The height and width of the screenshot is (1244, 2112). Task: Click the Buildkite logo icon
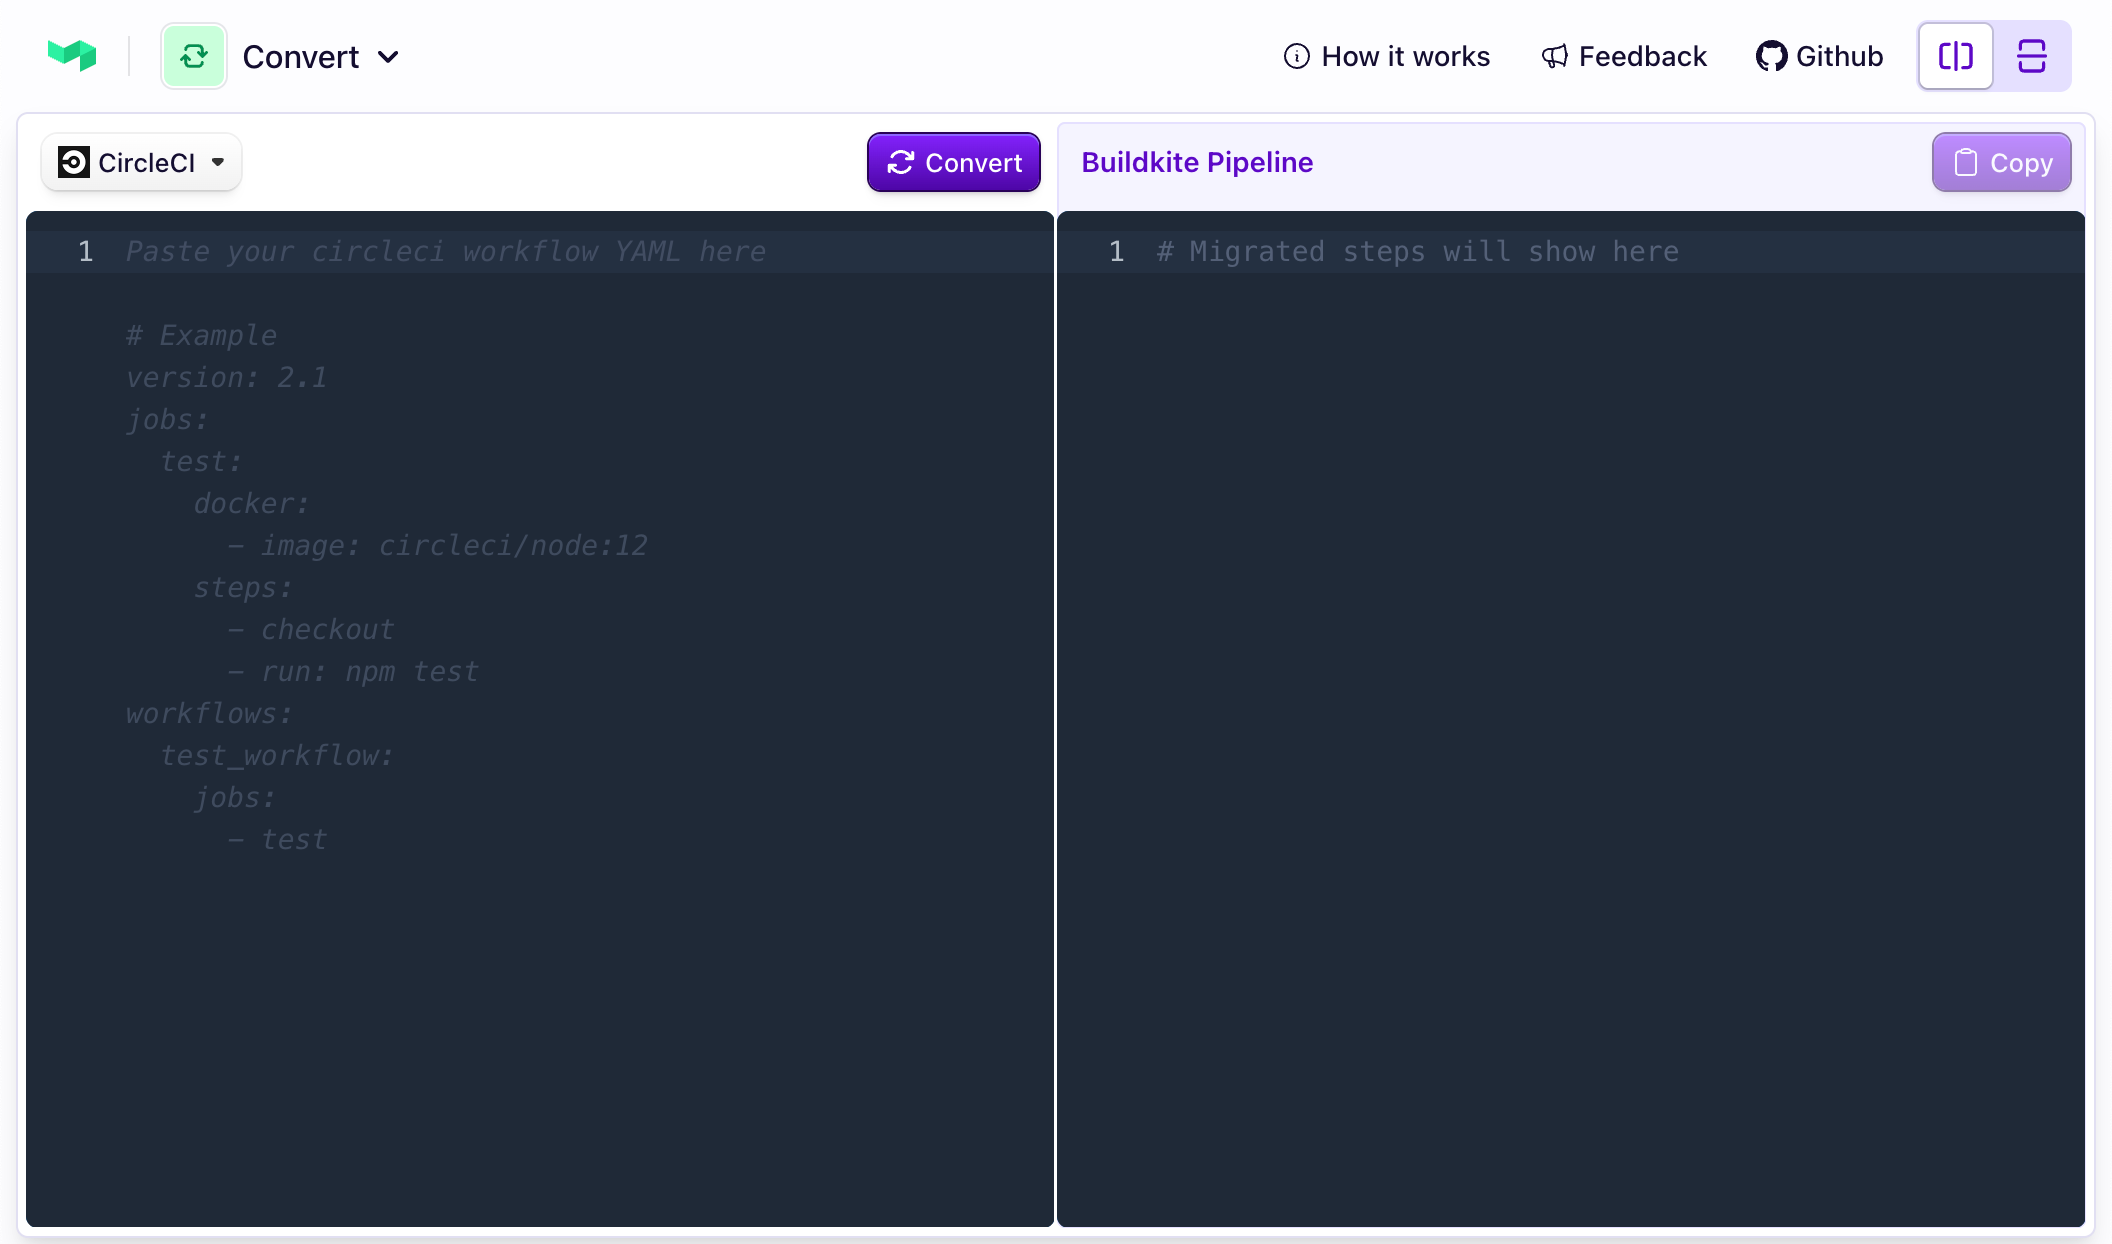pos(73,55)
